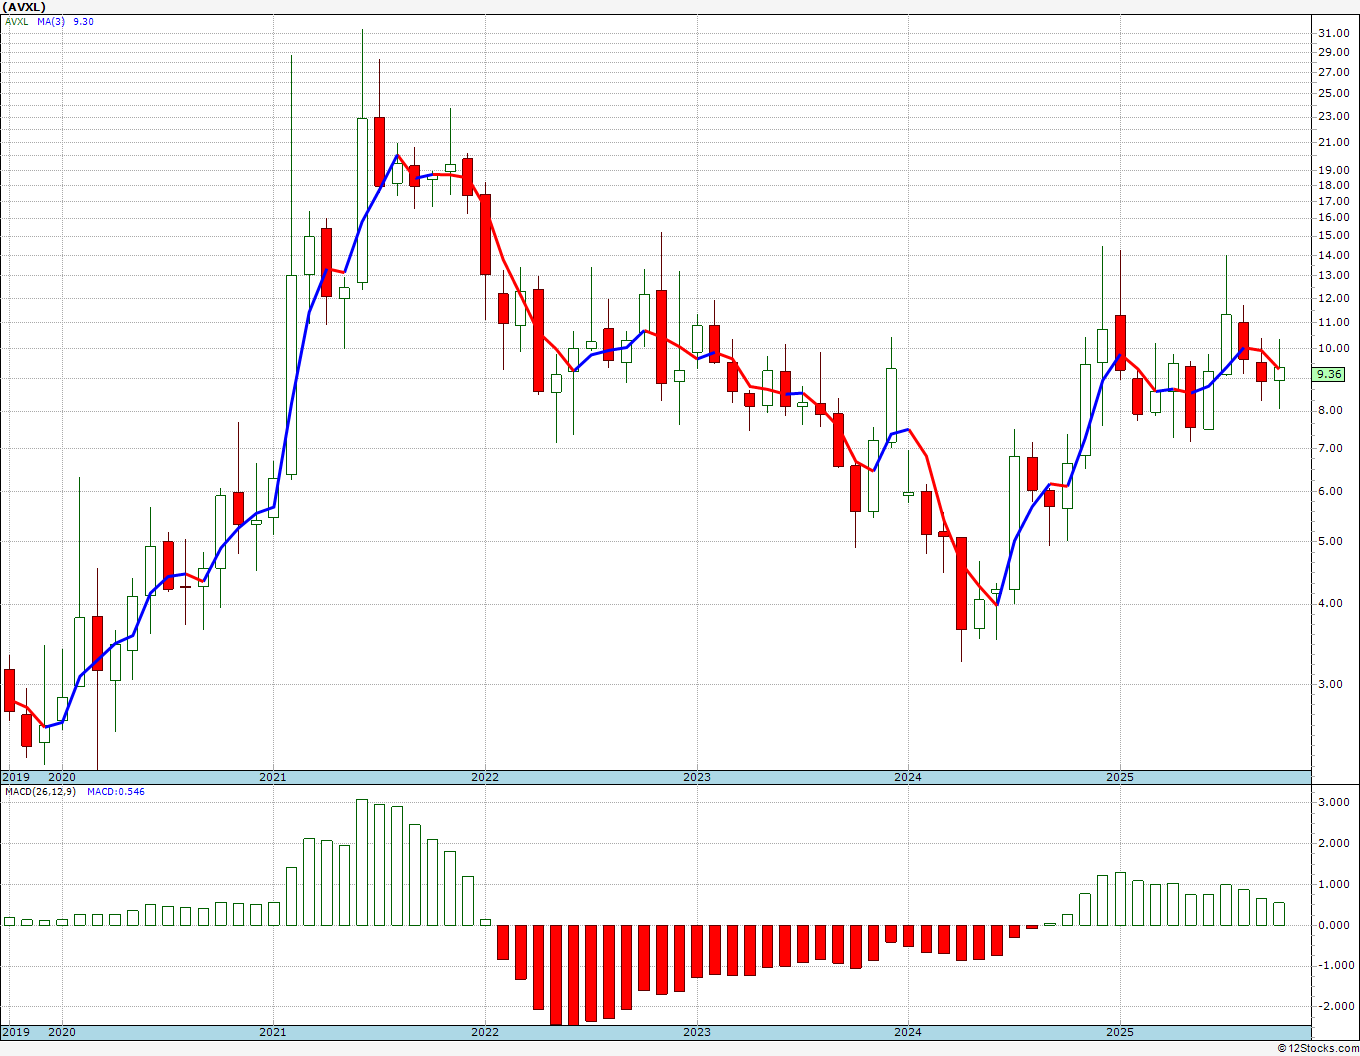This screenshot has height=1056, width=1360.
Task: Select the 10.00 price axis label
Action: coord(1334,348)
